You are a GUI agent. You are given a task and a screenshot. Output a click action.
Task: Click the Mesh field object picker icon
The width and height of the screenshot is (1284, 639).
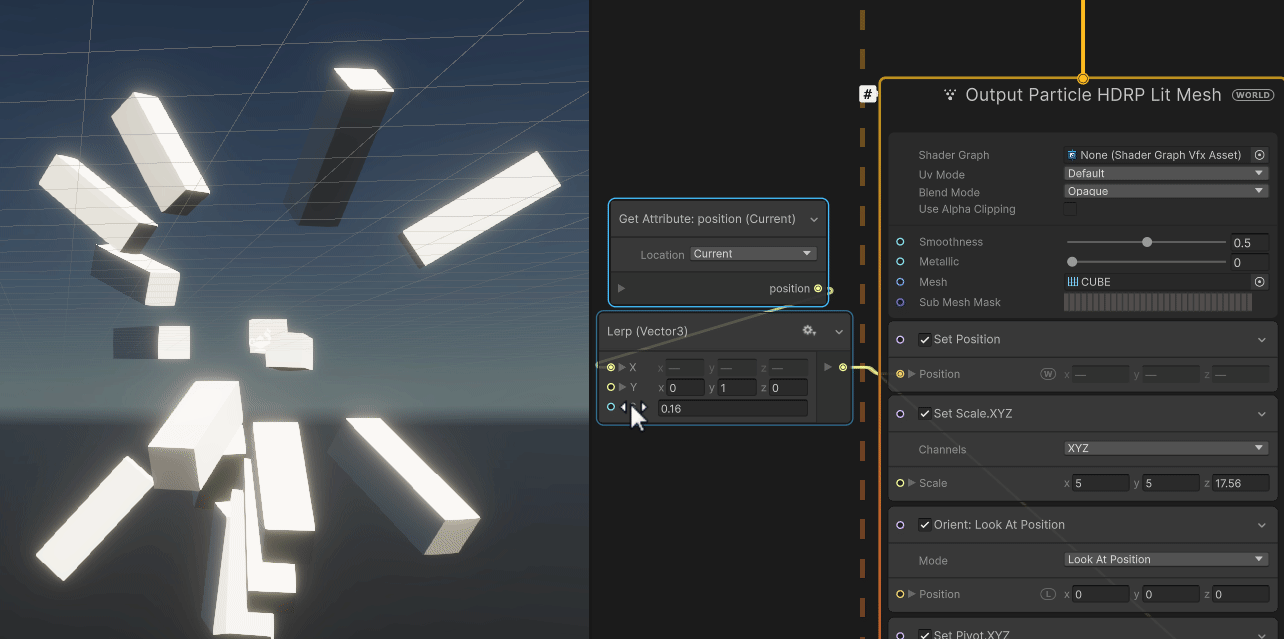coord(1259,281)
